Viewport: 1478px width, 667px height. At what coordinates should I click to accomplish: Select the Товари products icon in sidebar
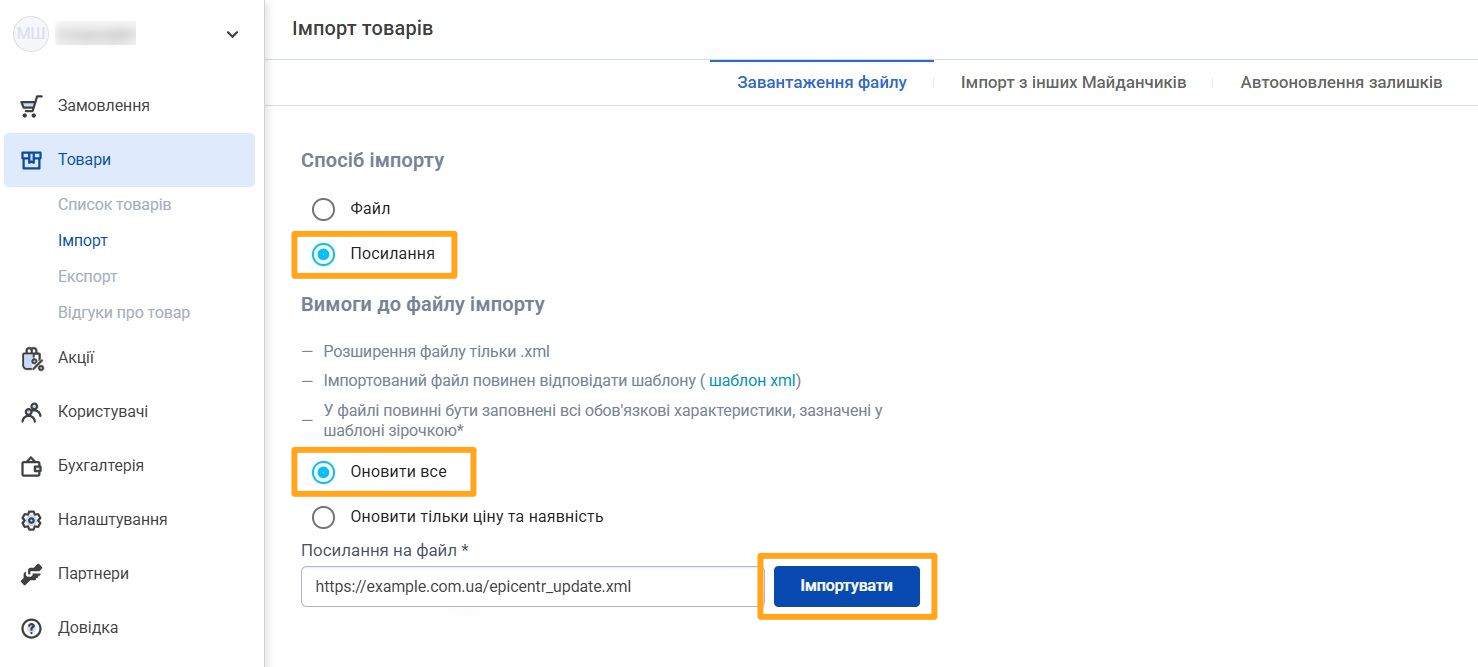point(31,158)
